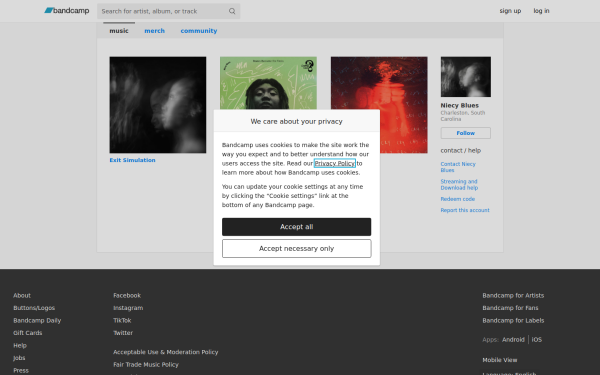The image size is (600, 375).
Task: Click the search magnifier icon
Action: point(232,11)
